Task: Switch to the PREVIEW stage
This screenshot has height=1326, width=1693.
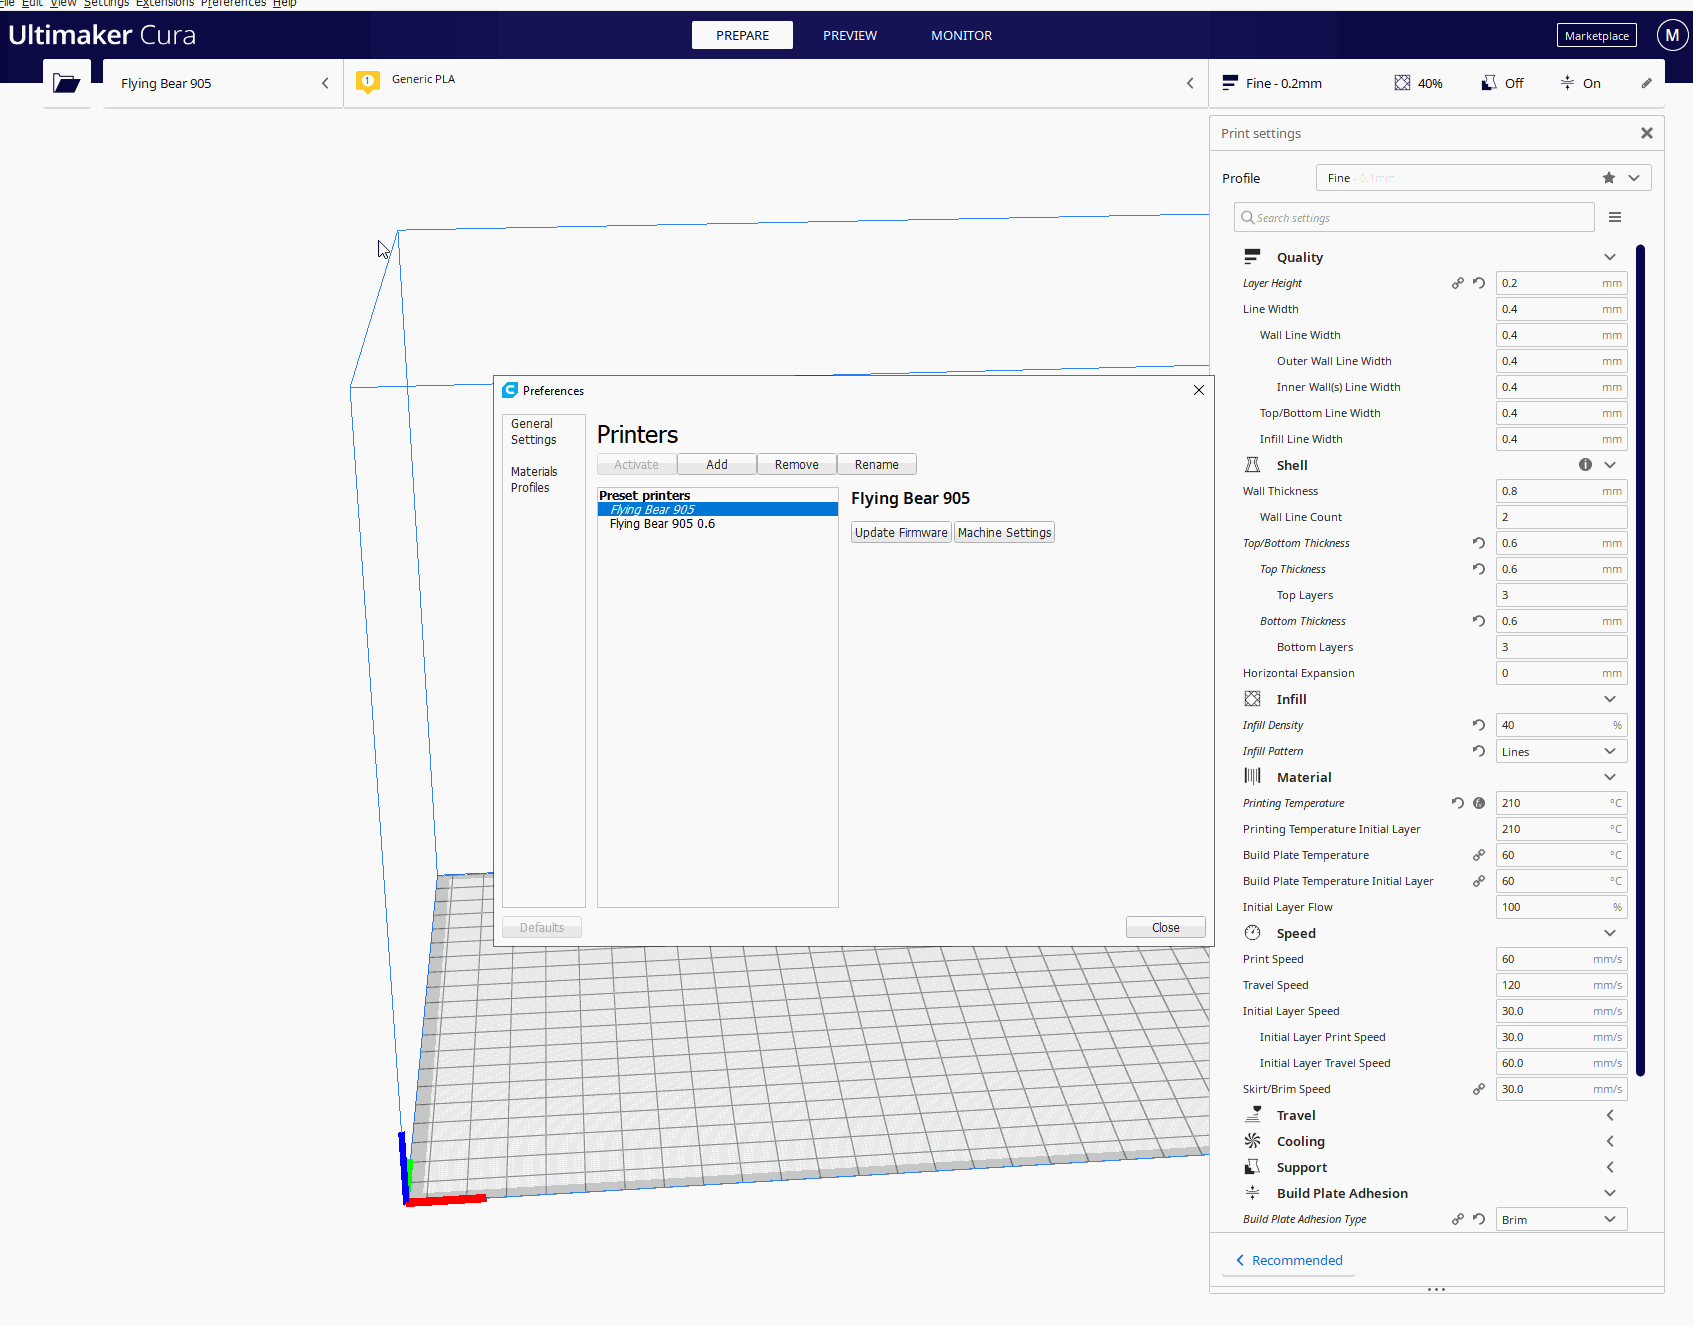Action: [x=850, y=35]
